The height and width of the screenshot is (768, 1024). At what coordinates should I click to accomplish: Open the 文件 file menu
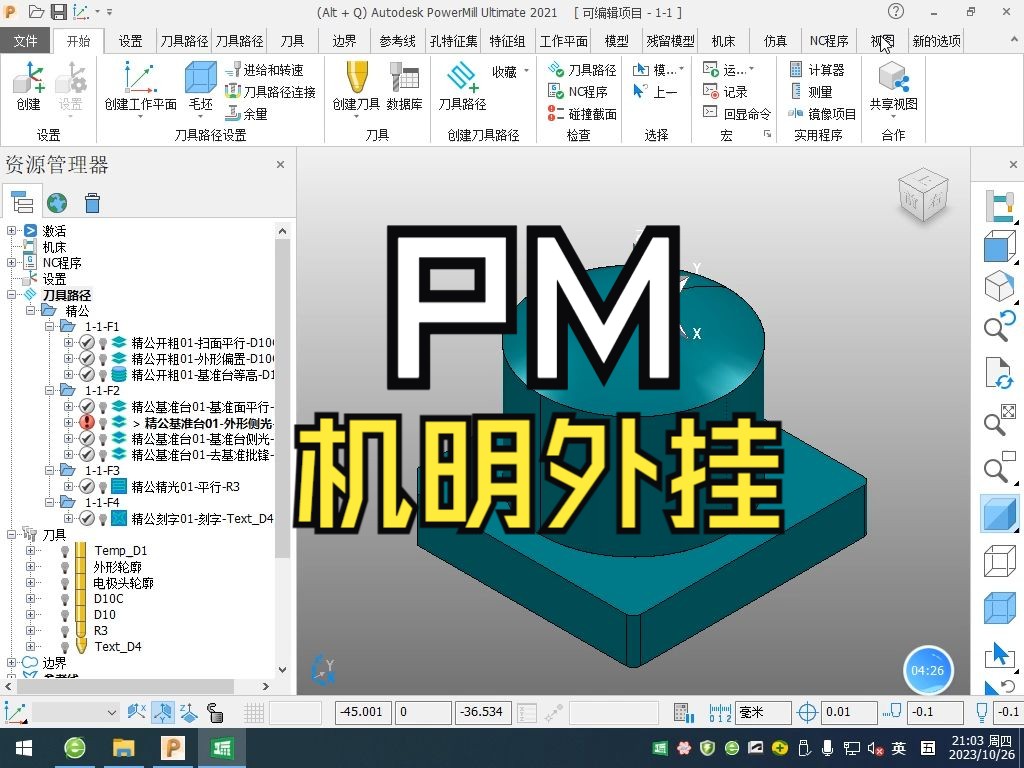(25, 41)
